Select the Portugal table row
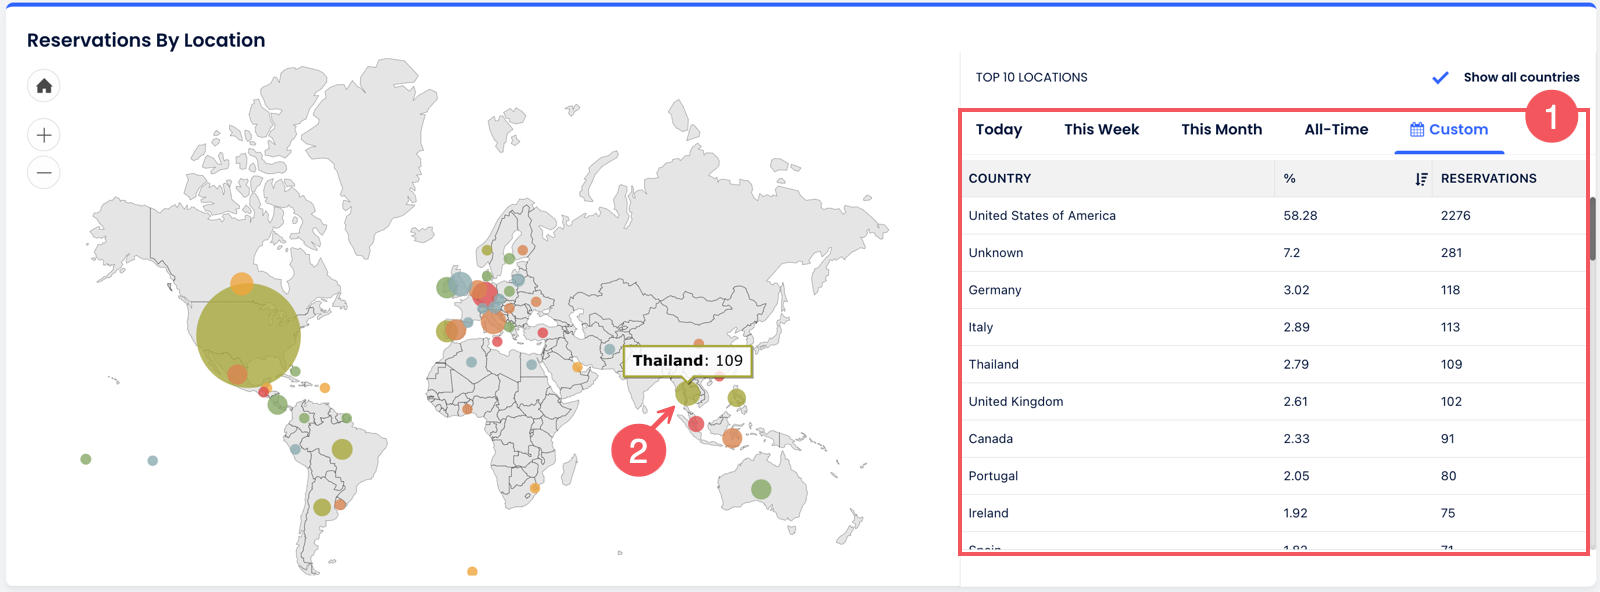 tap(993, 476)
